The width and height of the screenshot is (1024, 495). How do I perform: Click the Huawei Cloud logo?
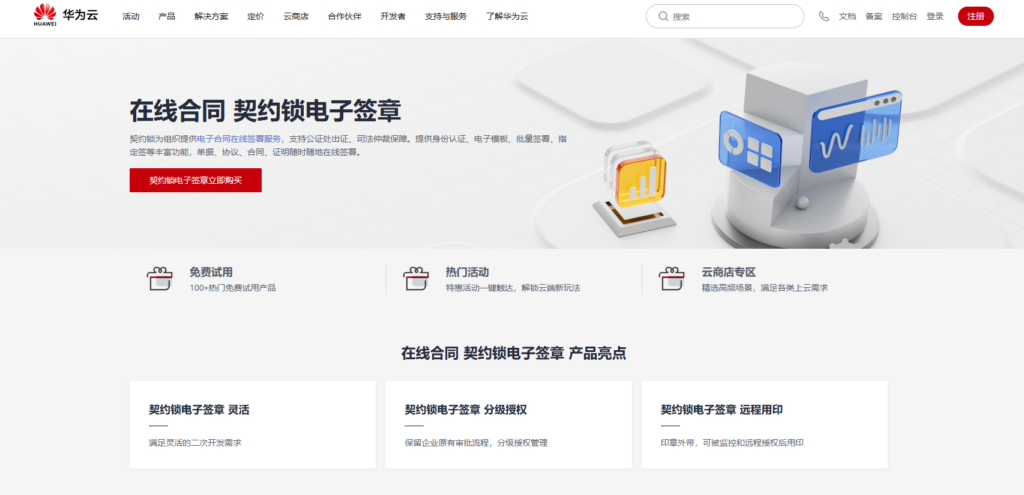pos(65,16)
